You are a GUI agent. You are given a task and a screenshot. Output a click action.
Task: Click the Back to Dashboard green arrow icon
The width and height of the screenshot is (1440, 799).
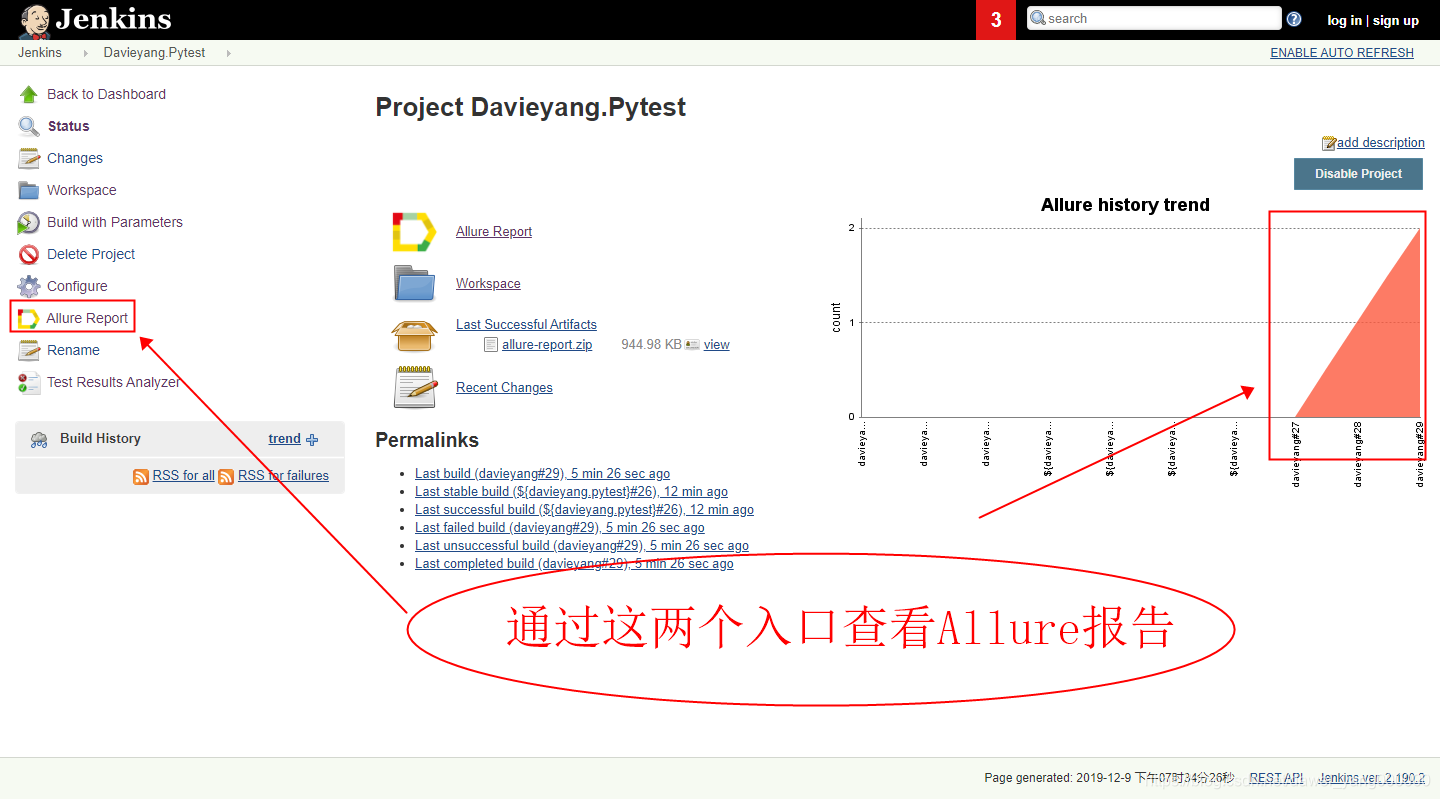coord(29,94)
